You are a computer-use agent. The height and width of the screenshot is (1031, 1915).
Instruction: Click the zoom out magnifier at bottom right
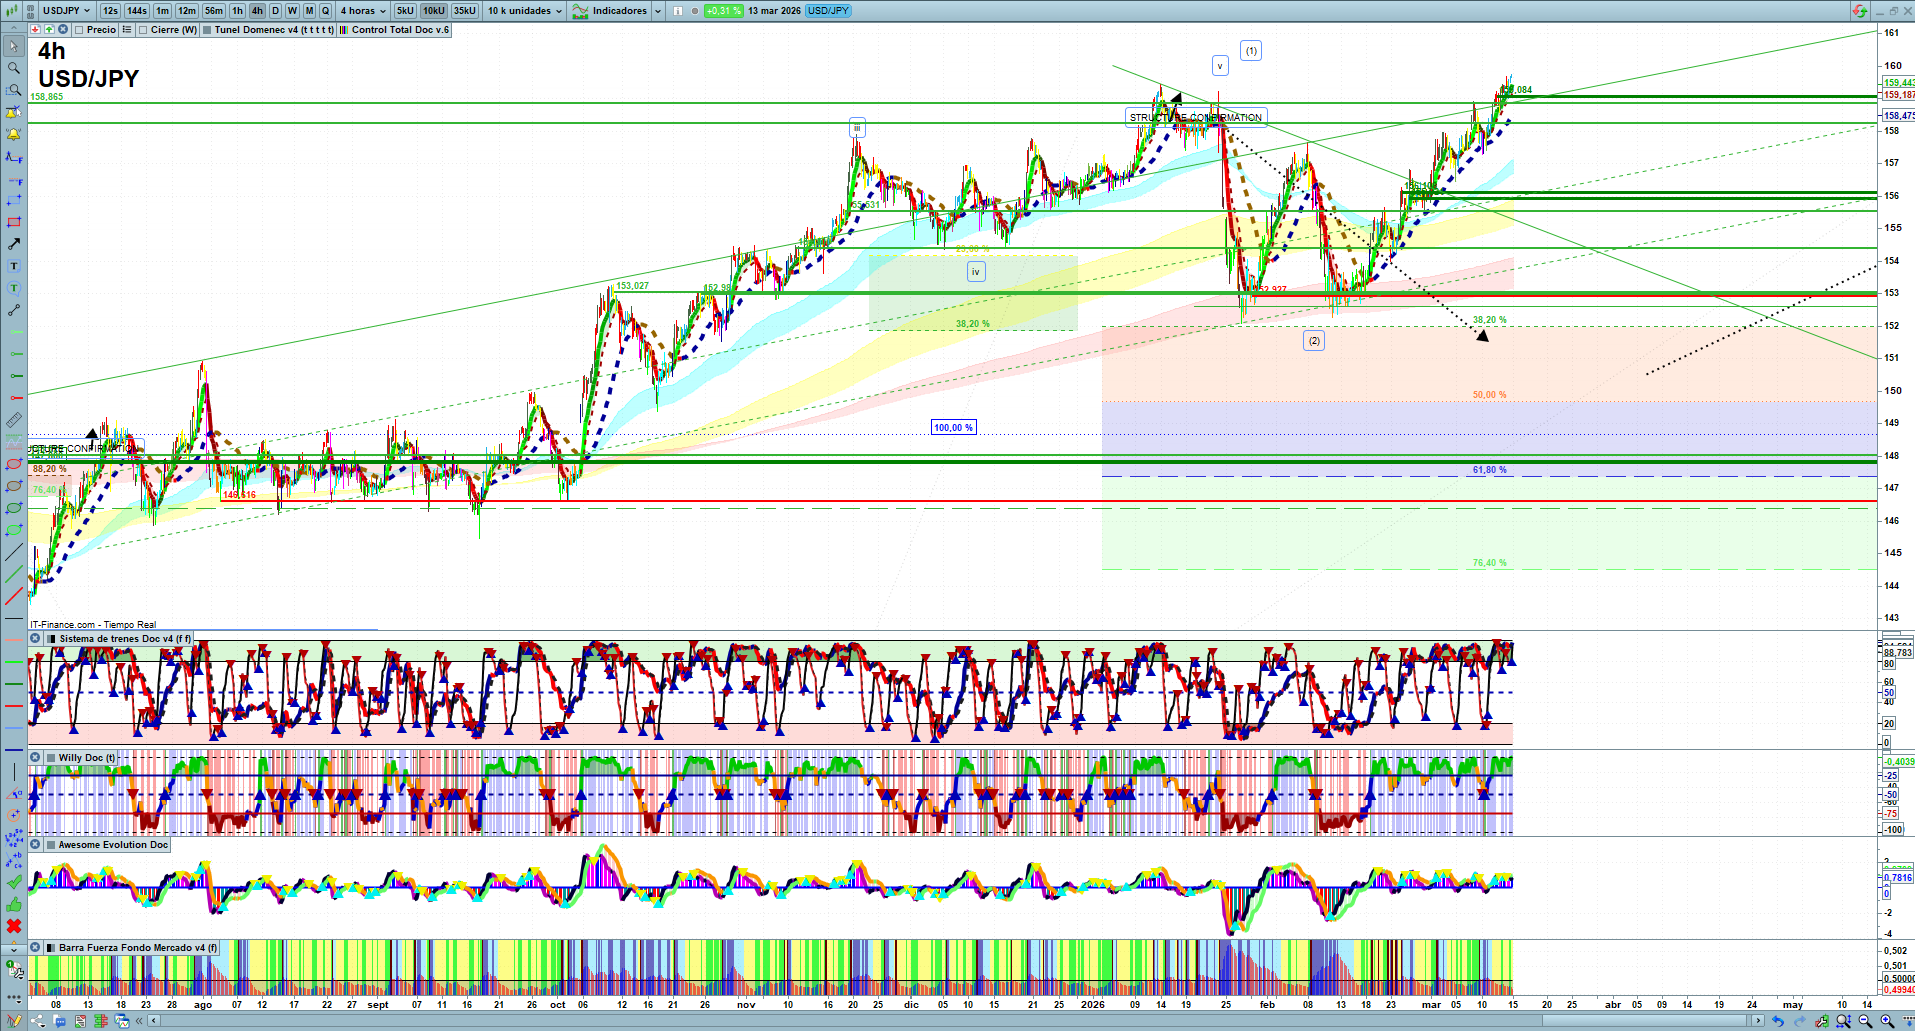tap(1865, 1021)
